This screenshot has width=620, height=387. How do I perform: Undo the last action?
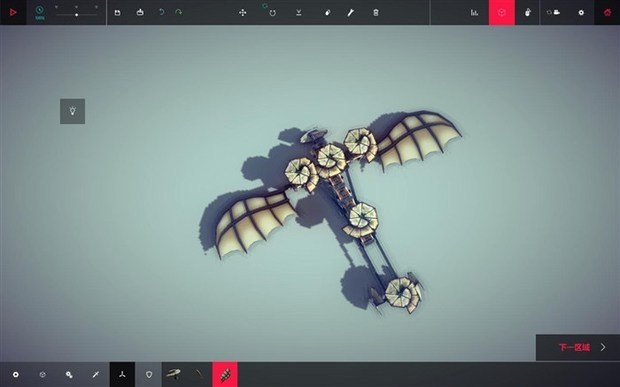pyautogui.click(x=161, y=12)
